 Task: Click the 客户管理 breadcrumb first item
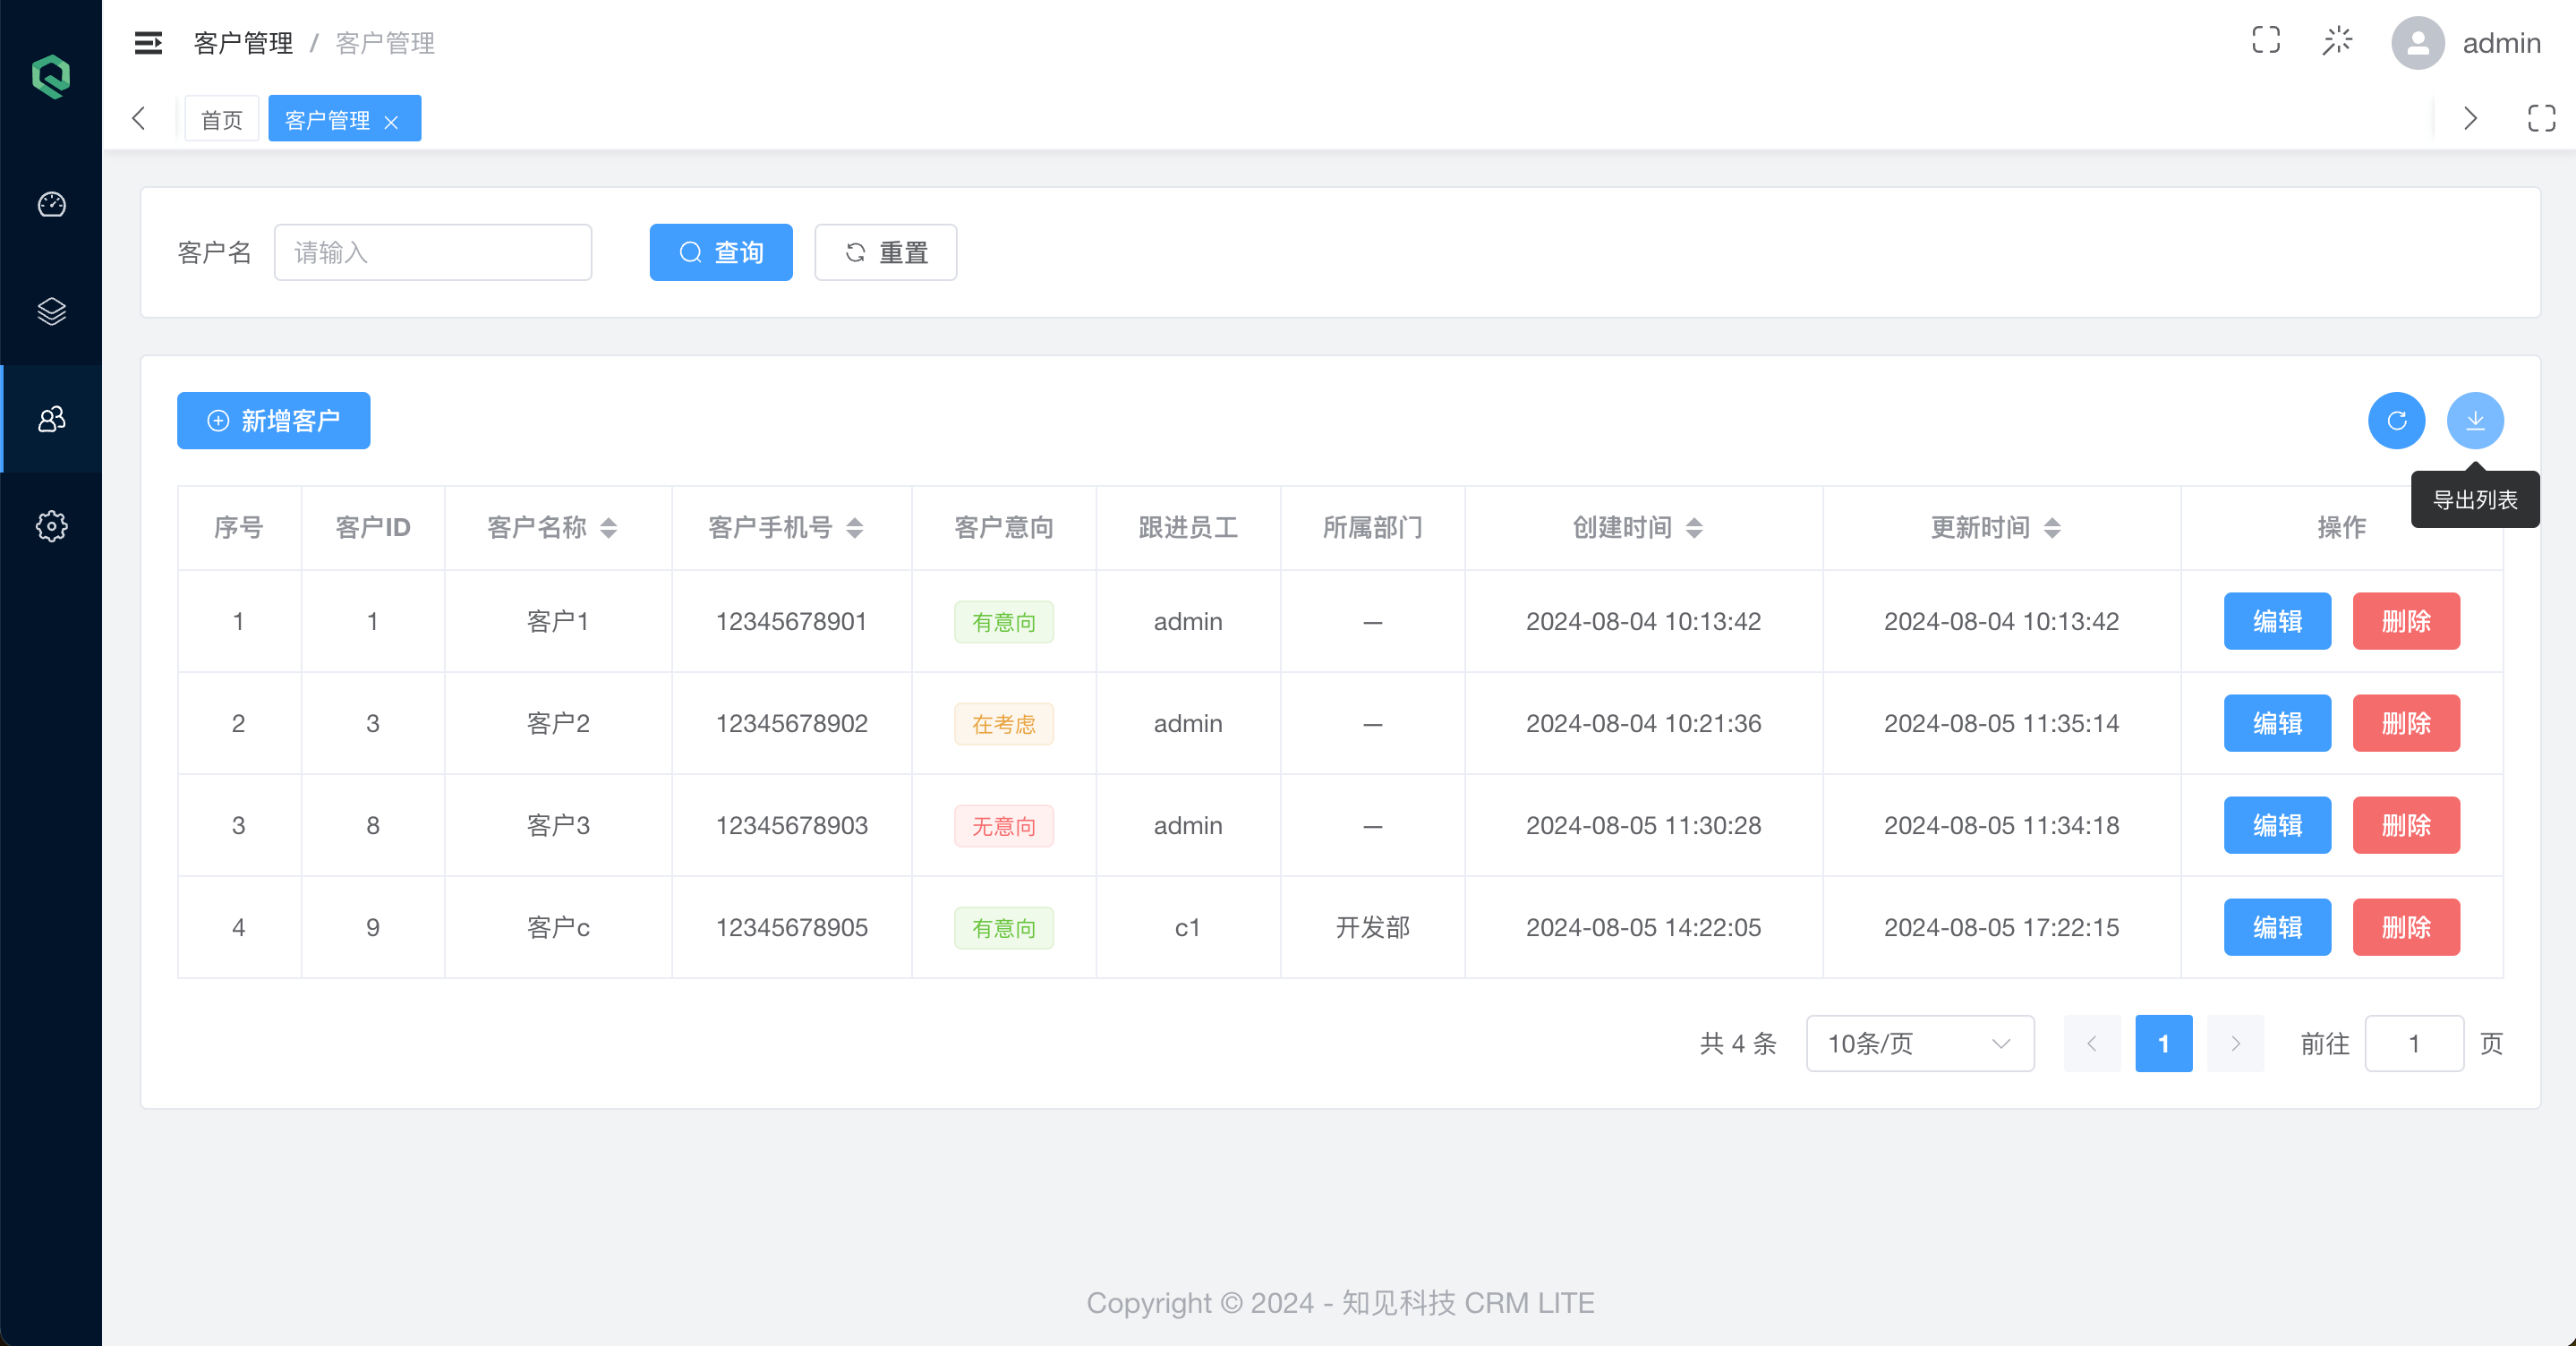243,43
